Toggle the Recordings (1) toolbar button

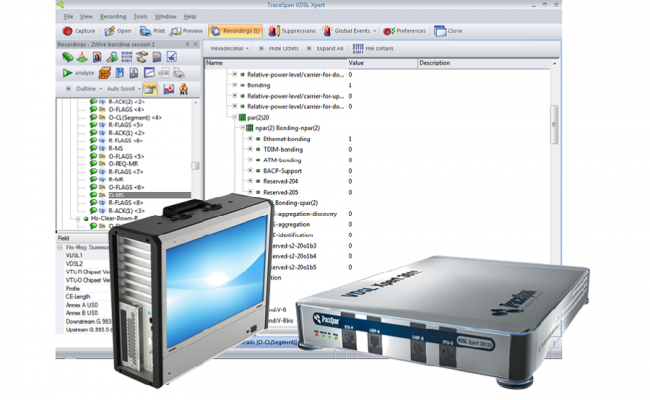point(235,31)
